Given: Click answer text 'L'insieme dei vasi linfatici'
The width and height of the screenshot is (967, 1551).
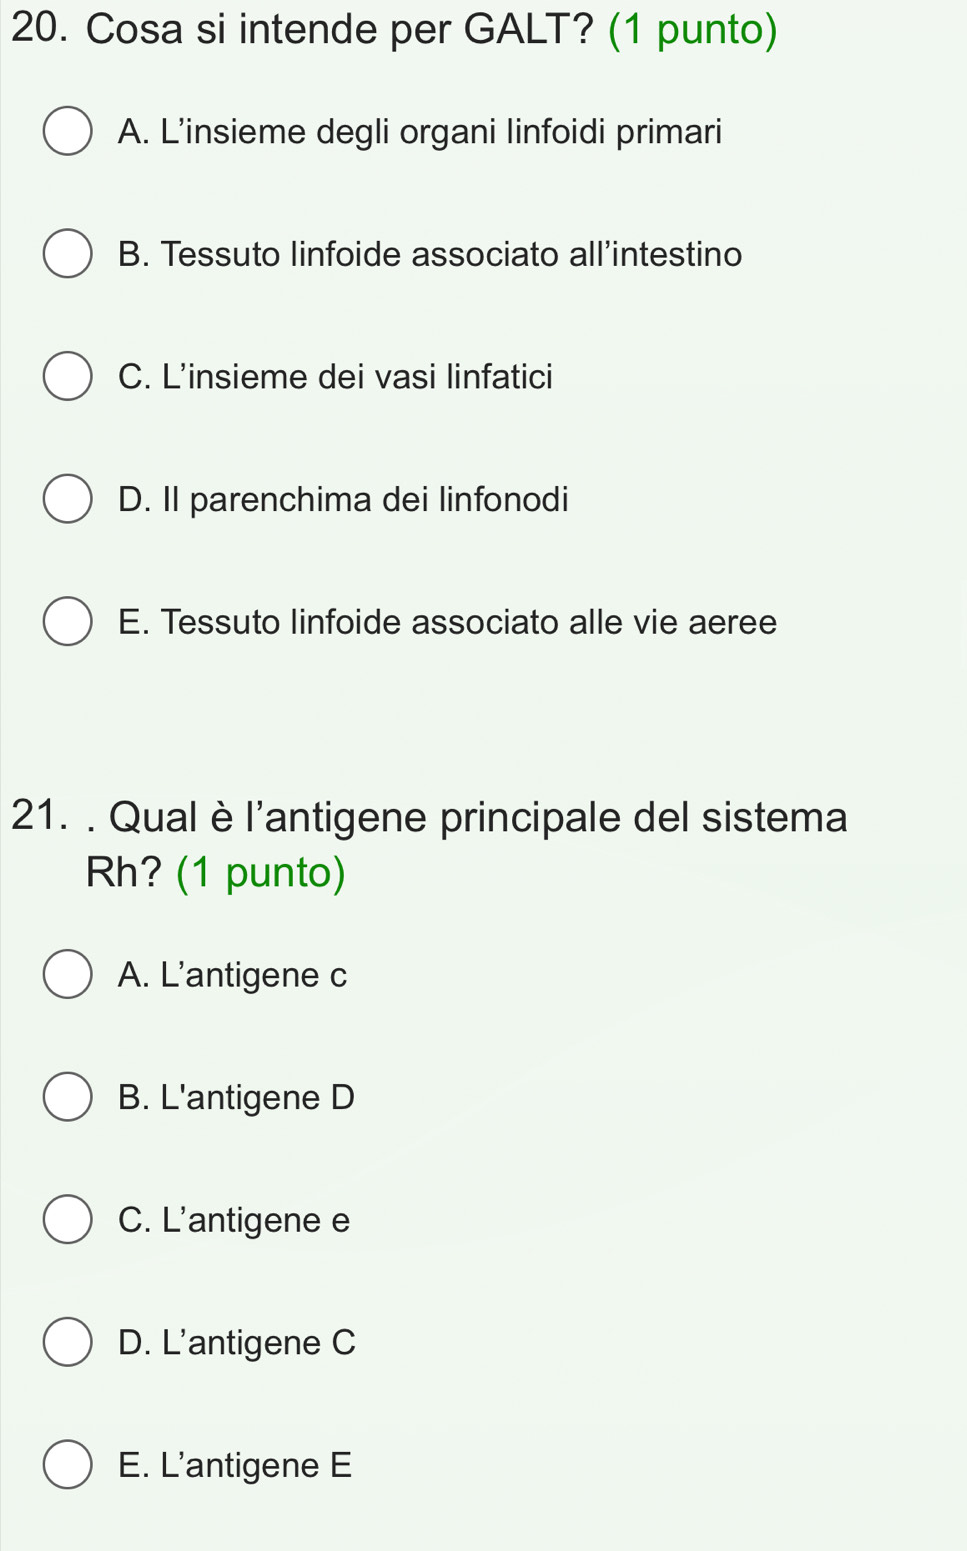Looking at the screenshot, I should coord(355,377).
